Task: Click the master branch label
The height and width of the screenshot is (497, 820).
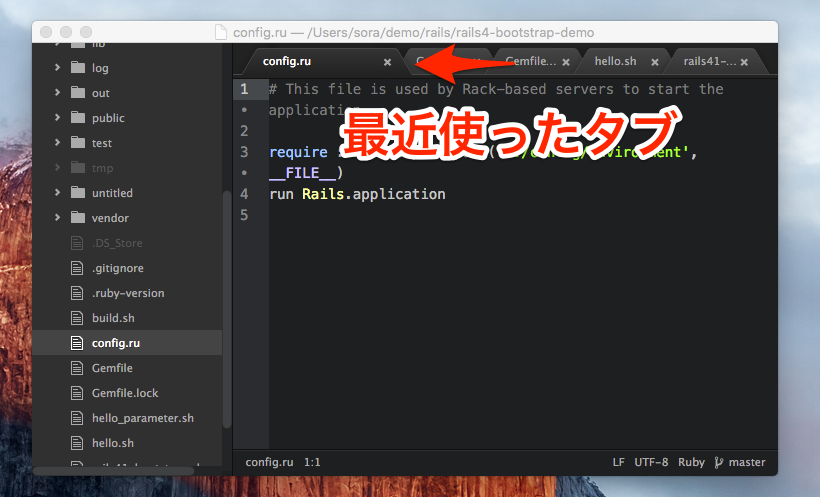Action: click(x=747, y=462)
